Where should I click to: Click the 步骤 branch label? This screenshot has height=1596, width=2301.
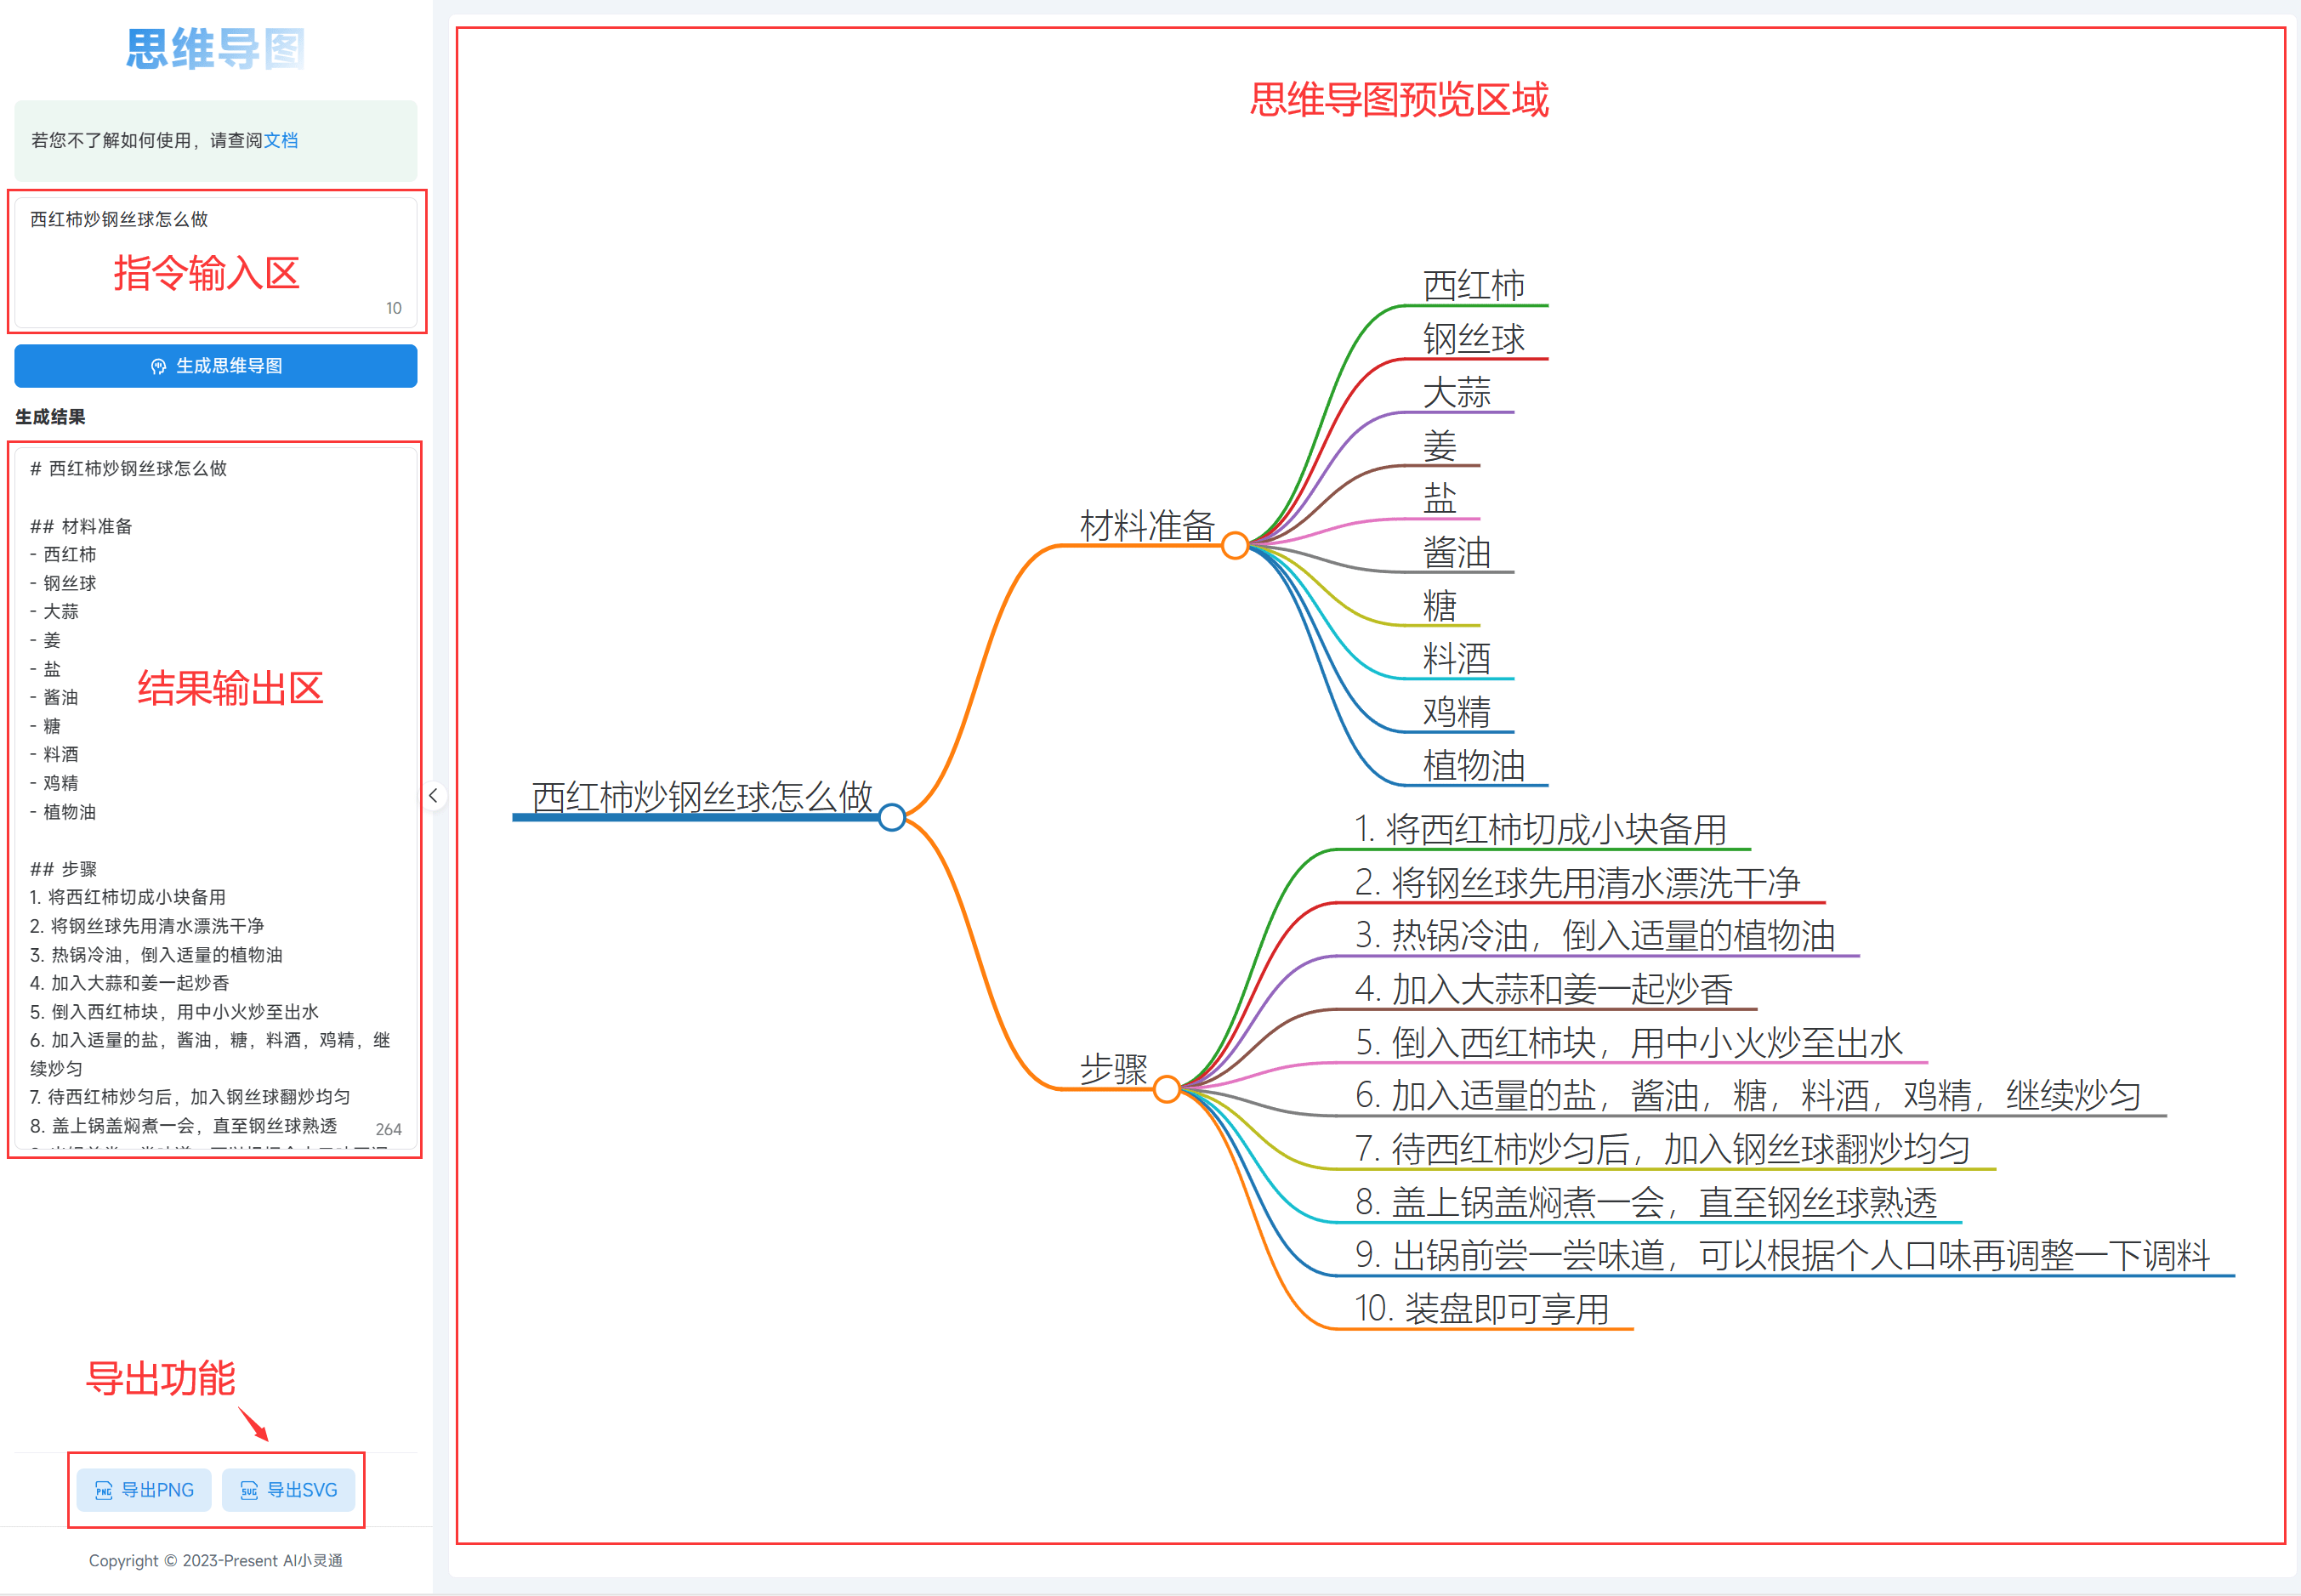click(x=1113, y=1069)
